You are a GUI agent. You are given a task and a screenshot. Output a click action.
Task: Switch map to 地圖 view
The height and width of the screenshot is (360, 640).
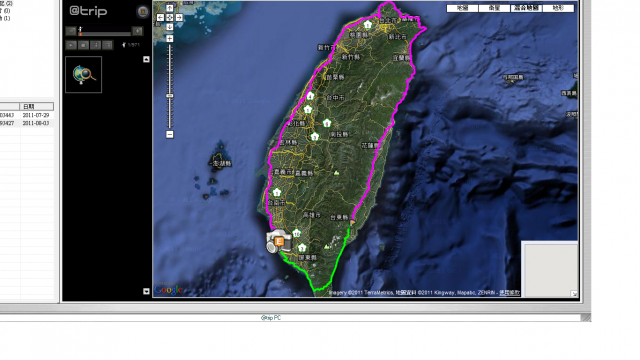(462, 8)
